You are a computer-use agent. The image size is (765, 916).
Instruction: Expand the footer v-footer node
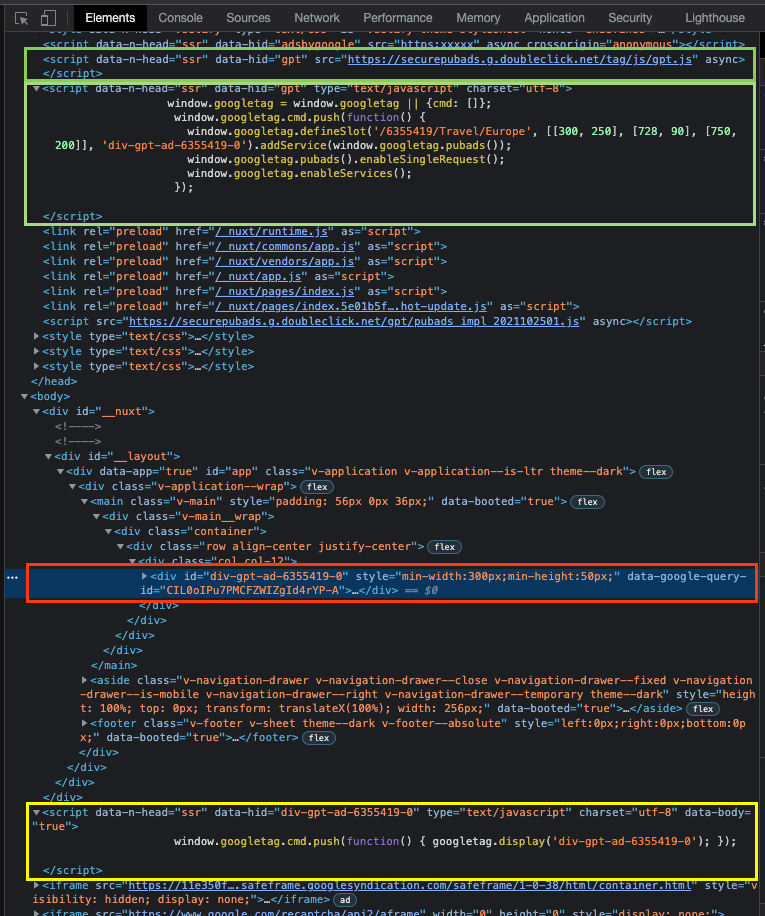pos(85,724)
